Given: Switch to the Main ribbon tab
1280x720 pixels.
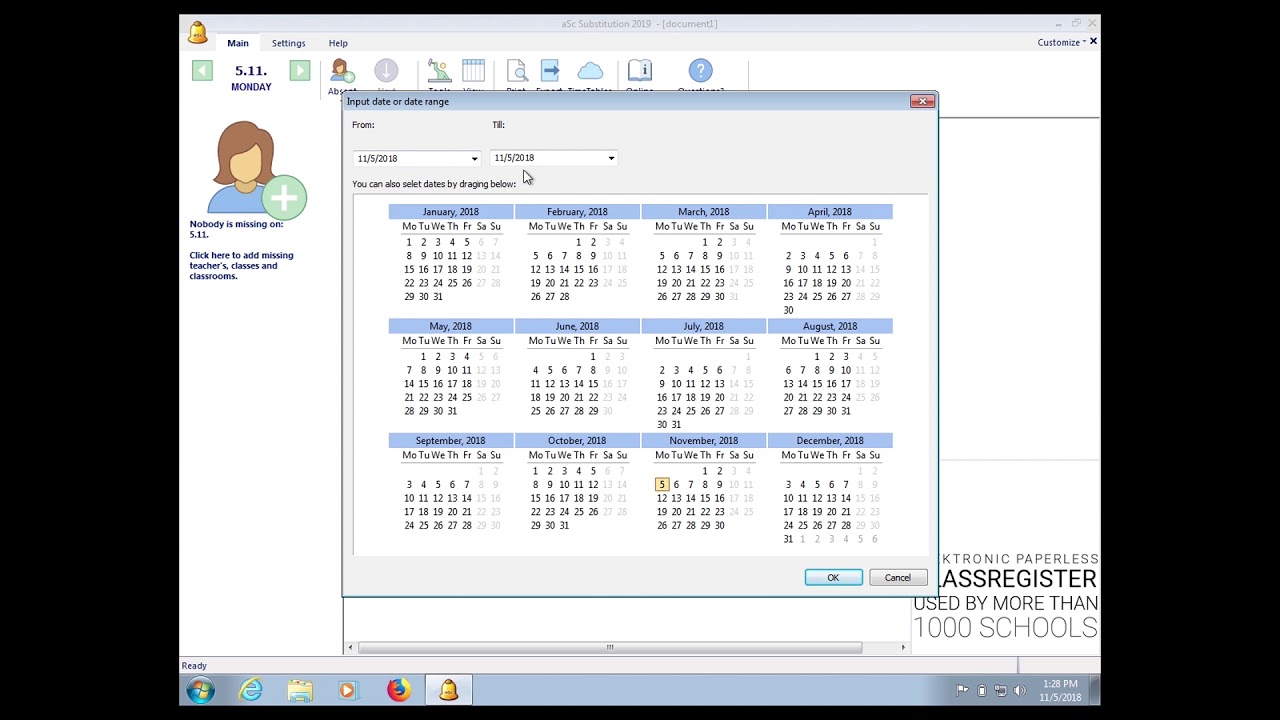Looking at the screenshot, I should click(x=238, y=43).
